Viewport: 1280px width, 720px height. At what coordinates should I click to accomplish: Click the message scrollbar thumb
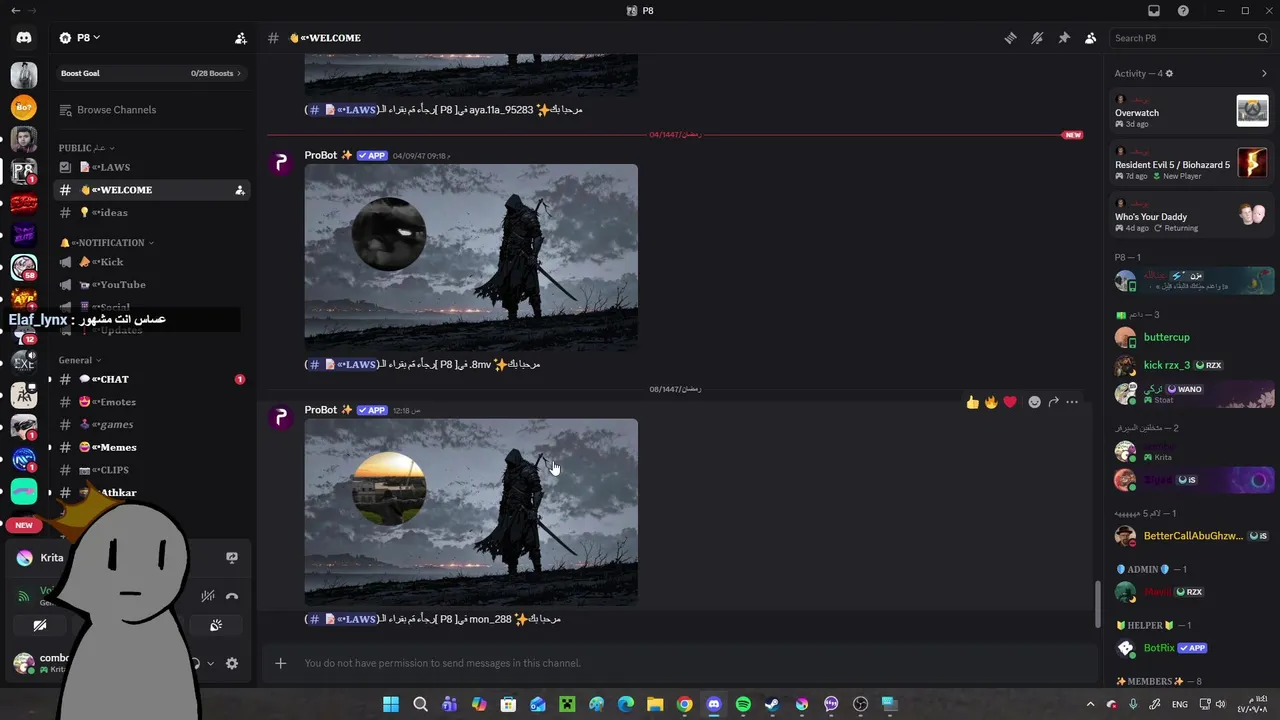pyautogui.click(x=1097, y=605)
